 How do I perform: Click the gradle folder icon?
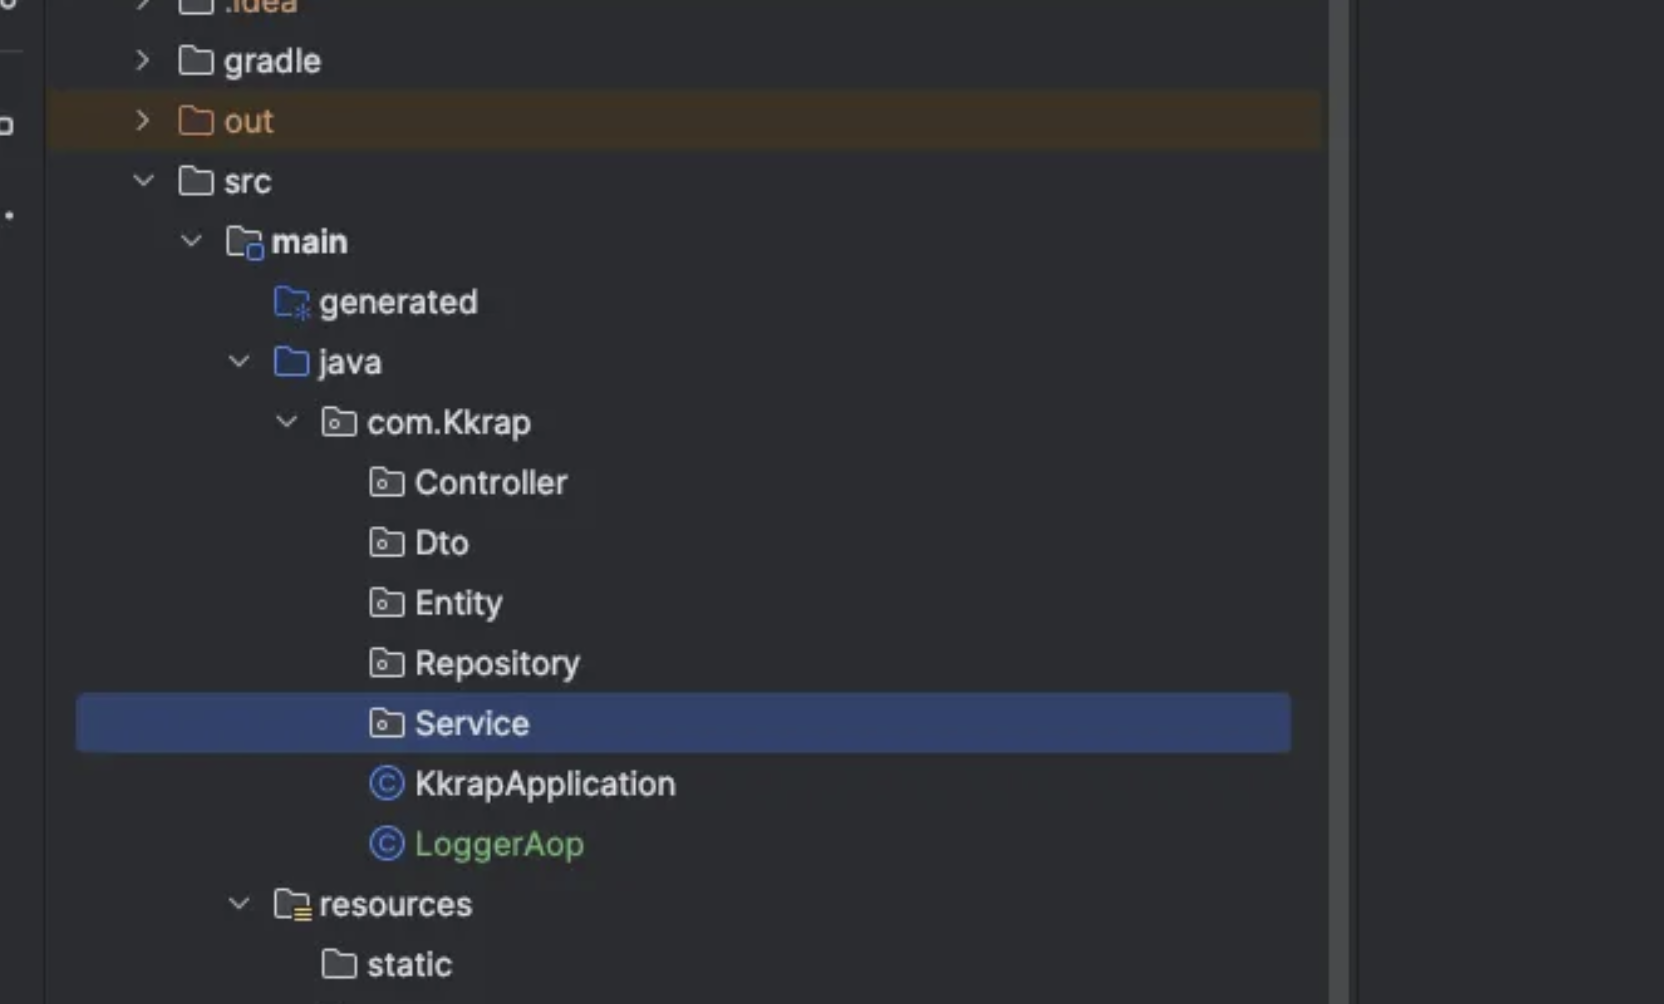[196, 61]
